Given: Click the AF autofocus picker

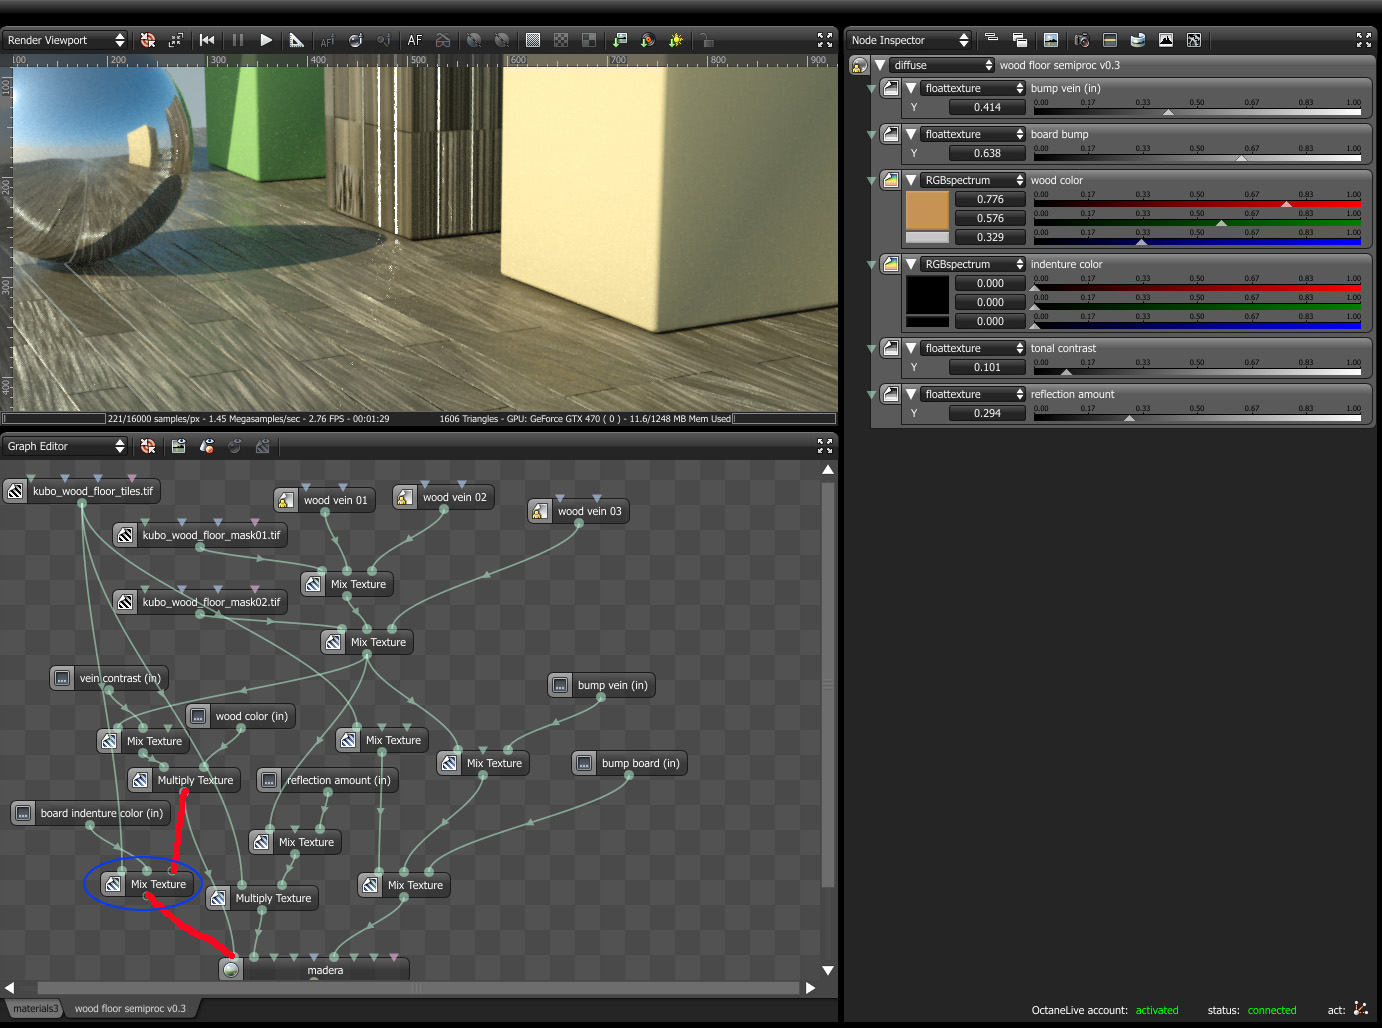Looking at the screenshot, I should [x=415, y=40].
